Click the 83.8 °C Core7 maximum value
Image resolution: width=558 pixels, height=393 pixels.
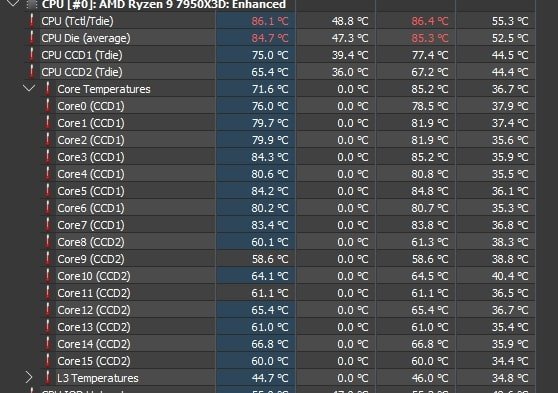click(430, 225)
